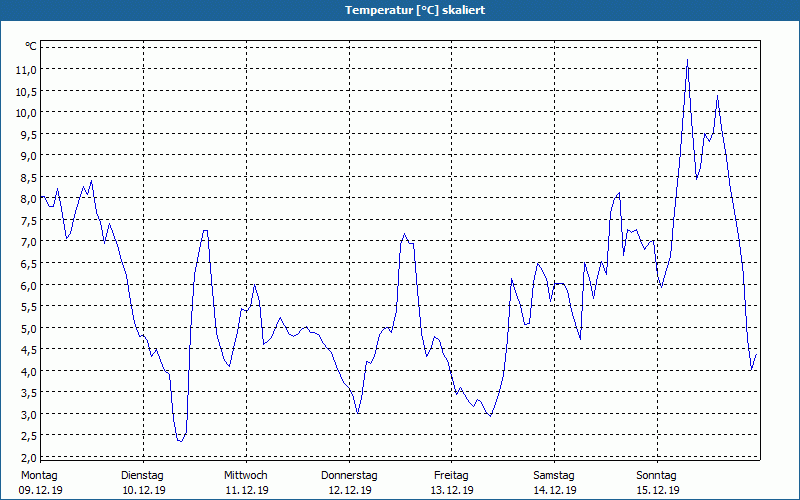Select the Samstag day label
The width and height of the screenshot is (800, 500).
tap(554, 475)
